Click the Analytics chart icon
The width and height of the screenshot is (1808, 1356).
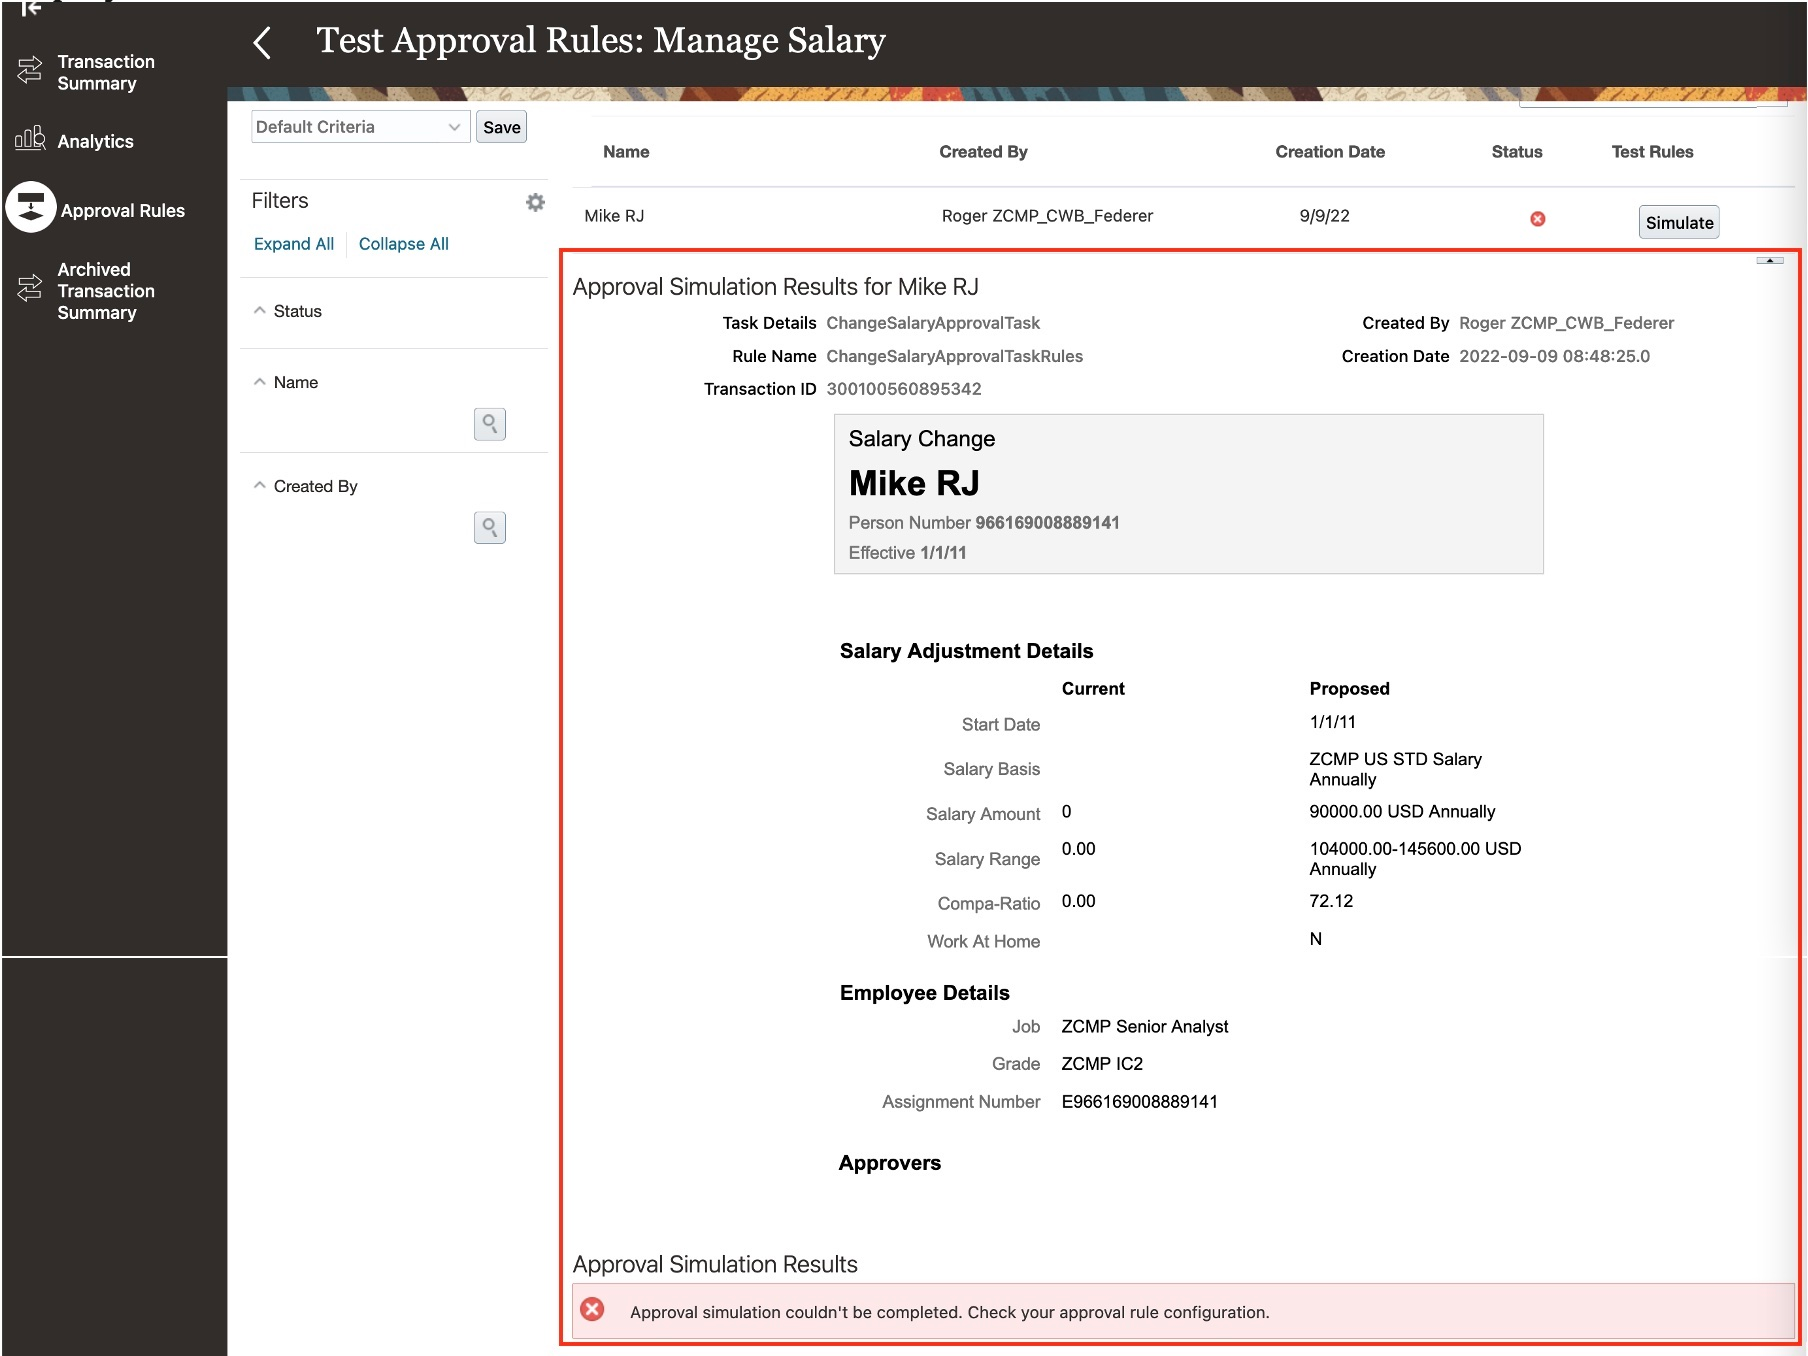[30, 138]
